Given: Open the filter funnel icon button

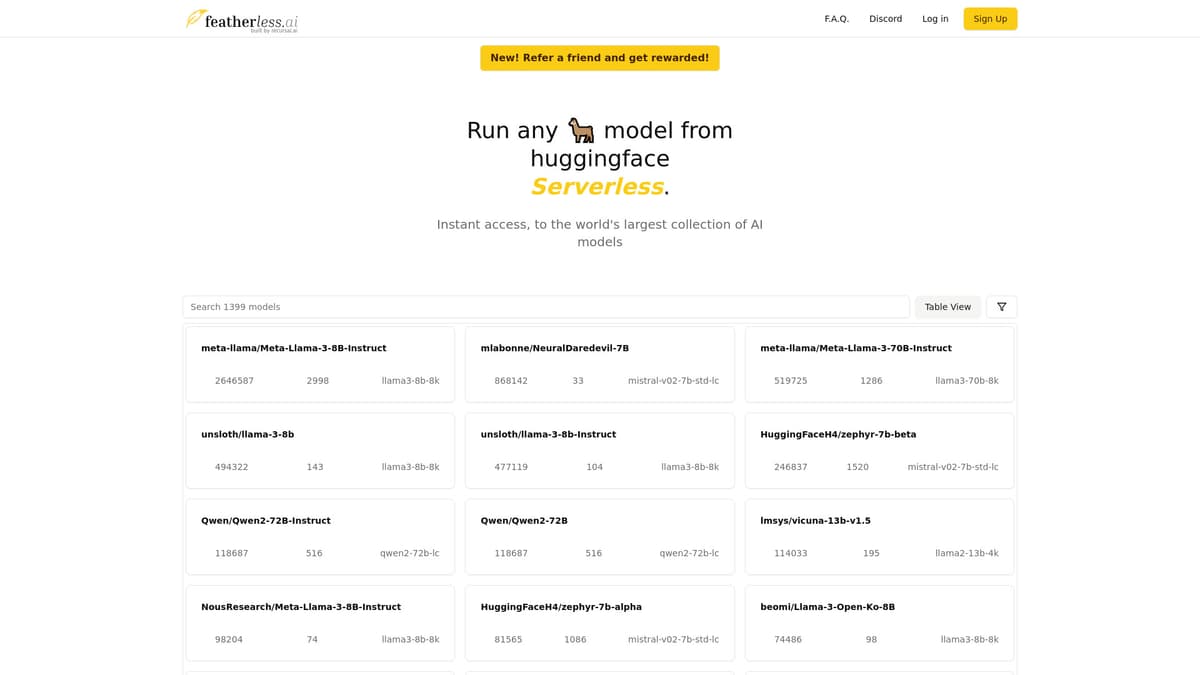Looking at the screenshot, I should [1001, 307].
